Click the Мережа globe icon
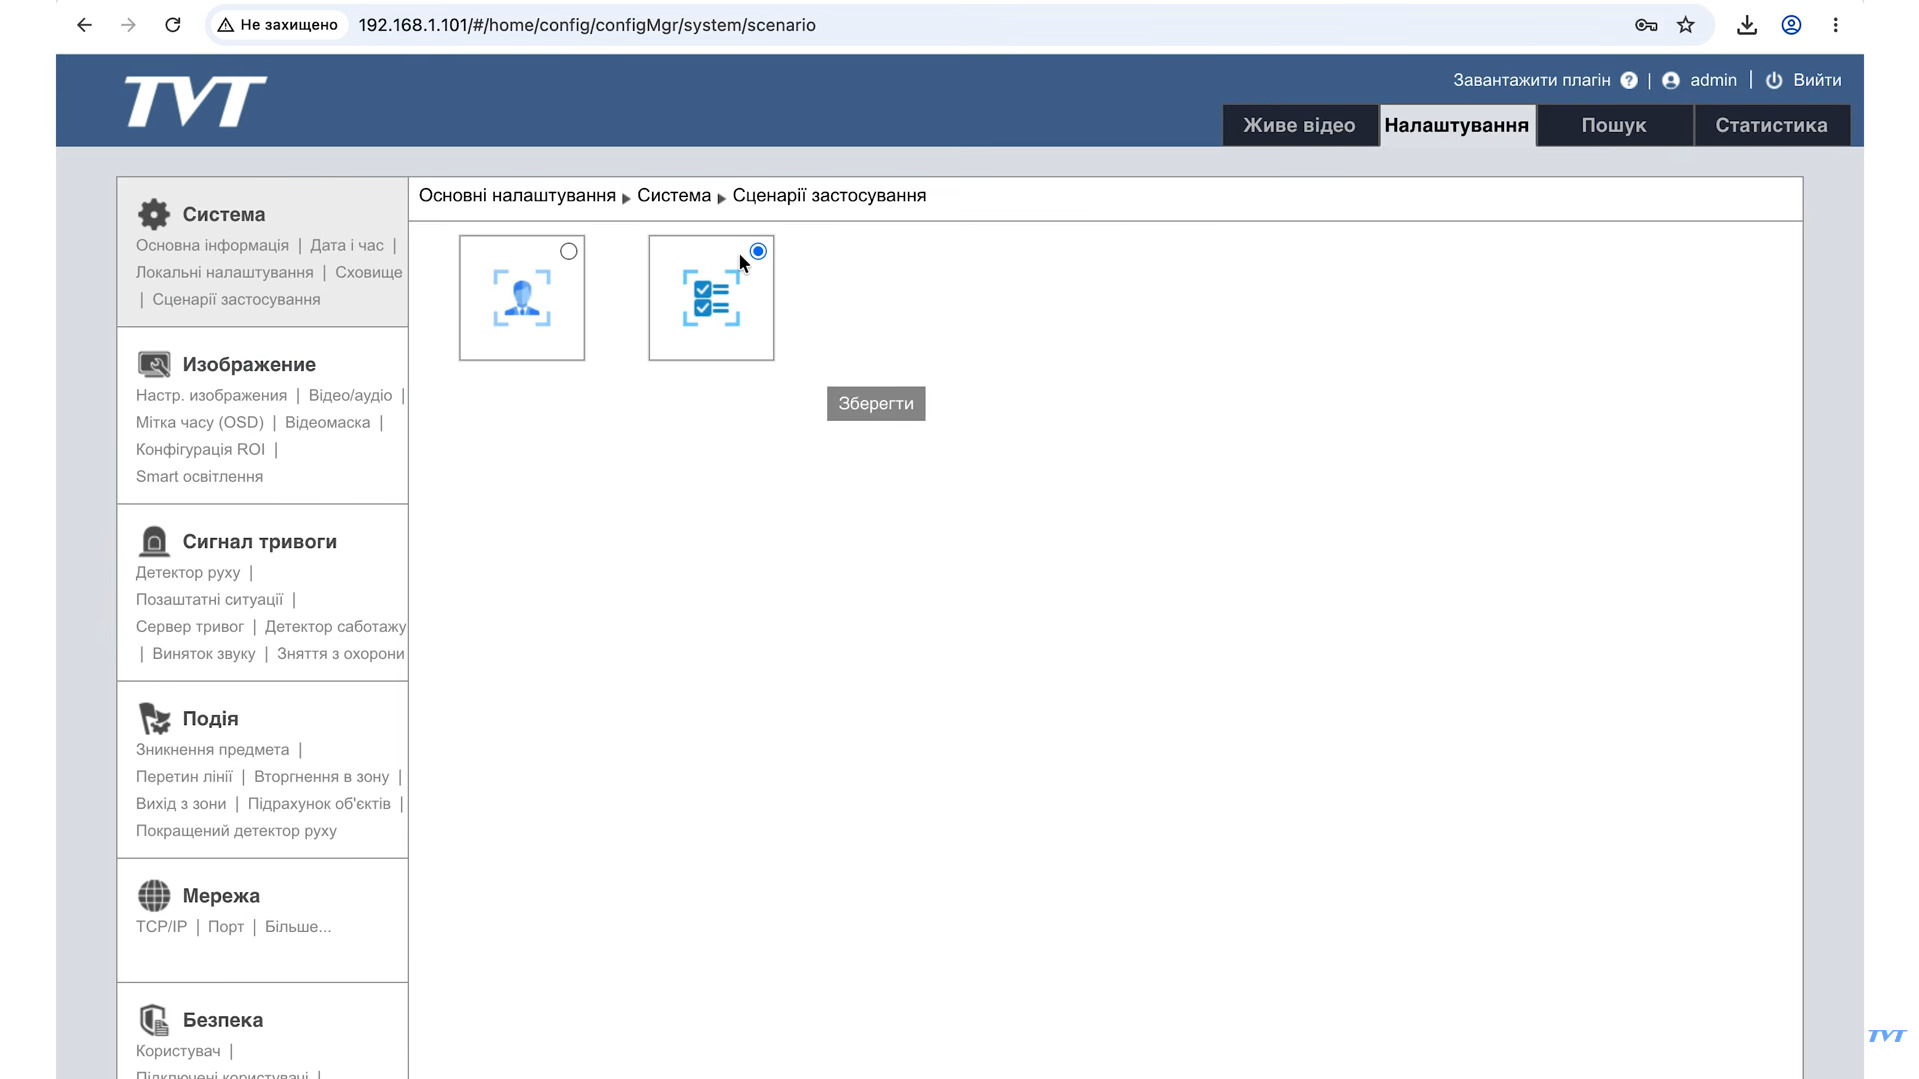The height and width of the screenshot is (1079, 1919). [x=154, y=895]
